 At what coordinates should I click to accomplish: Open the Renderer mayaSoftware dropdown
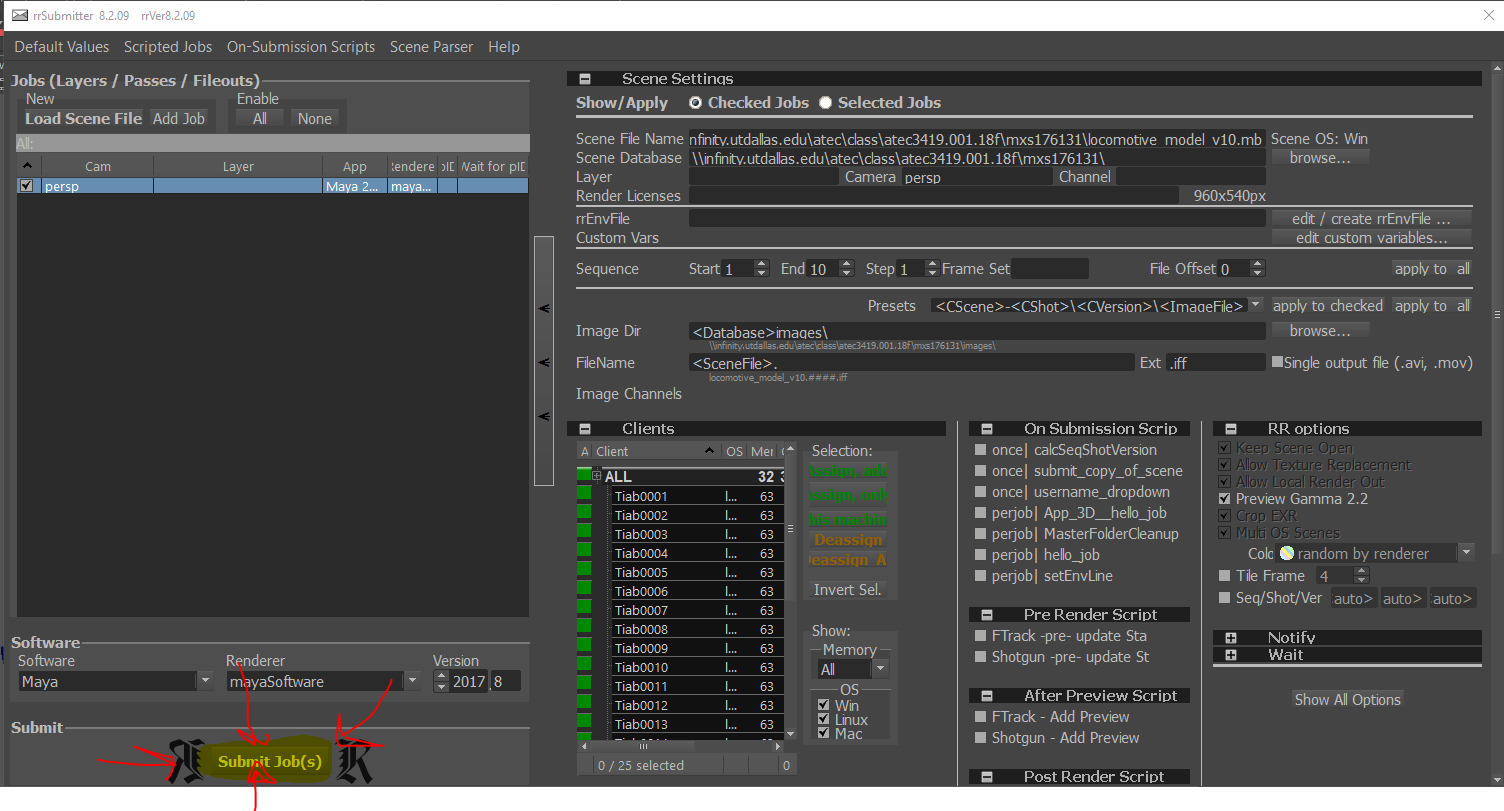pyautogui.click(x=412, y=681)
